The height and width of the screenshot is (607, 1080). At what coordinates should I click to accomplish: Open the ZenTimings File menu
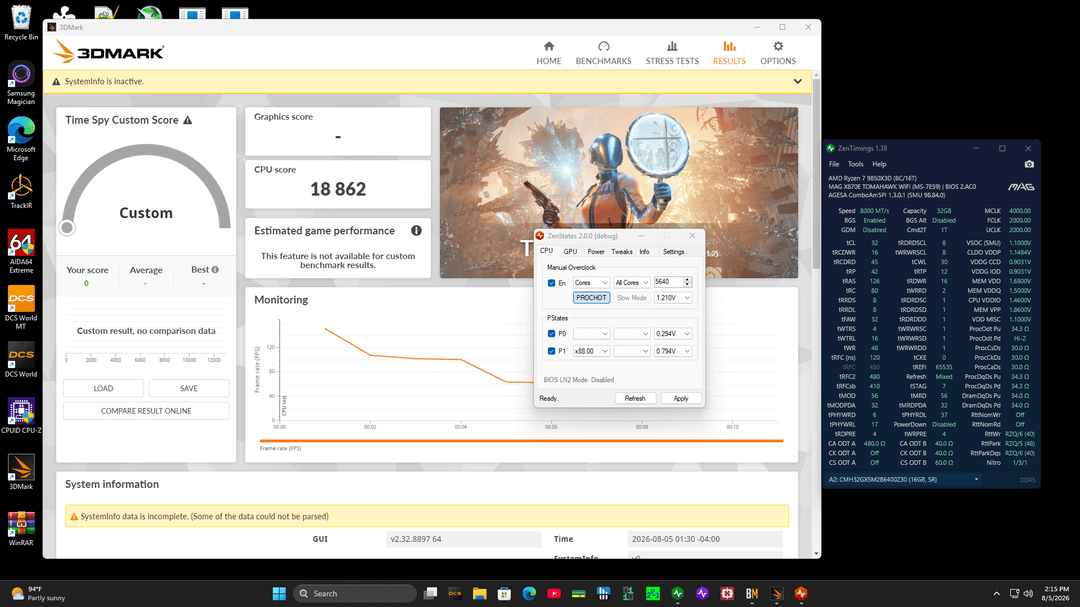[833, 164]
